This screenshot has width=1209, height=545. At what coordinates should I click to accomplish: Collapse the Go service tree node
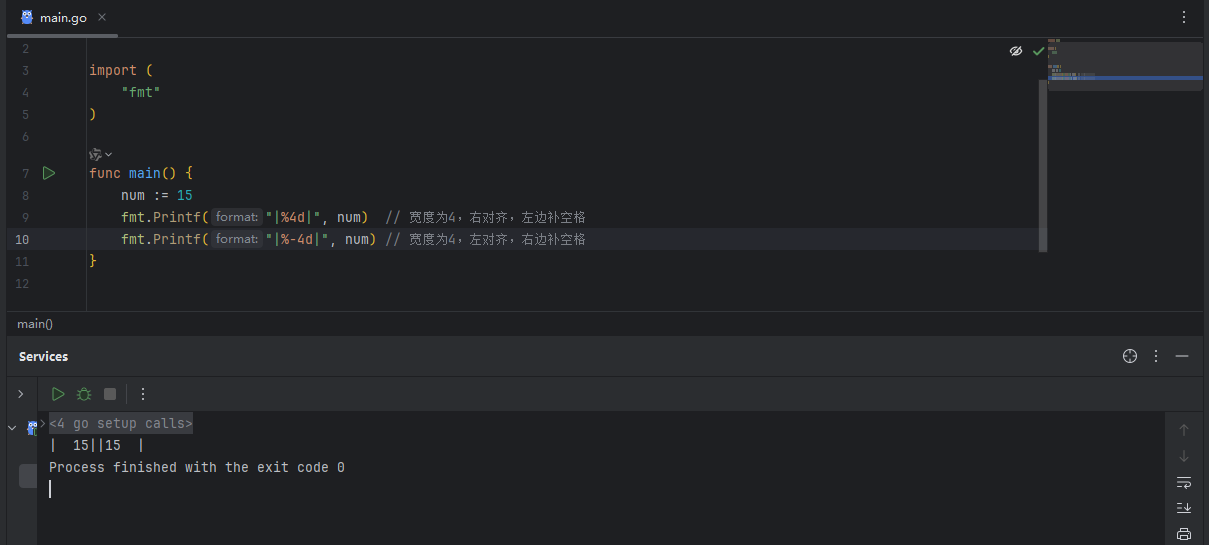12,428
